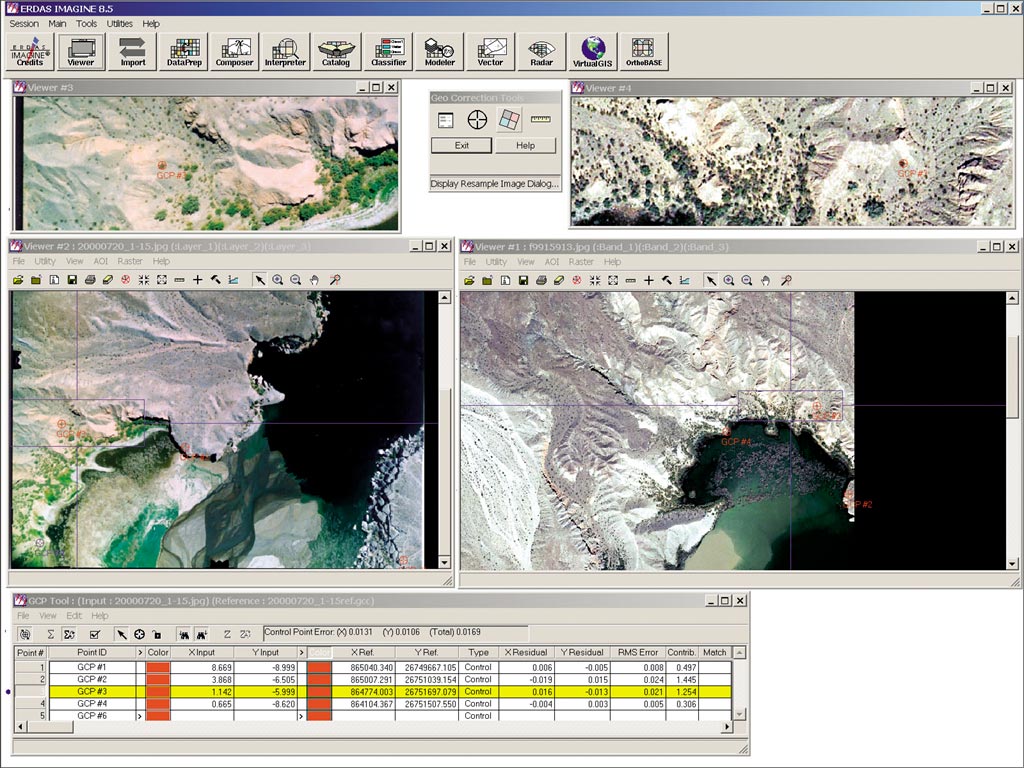Screen dimensions: 1024x768
Task: Click the 'GCP #2' Point ID cell
Action: [92, 680]
